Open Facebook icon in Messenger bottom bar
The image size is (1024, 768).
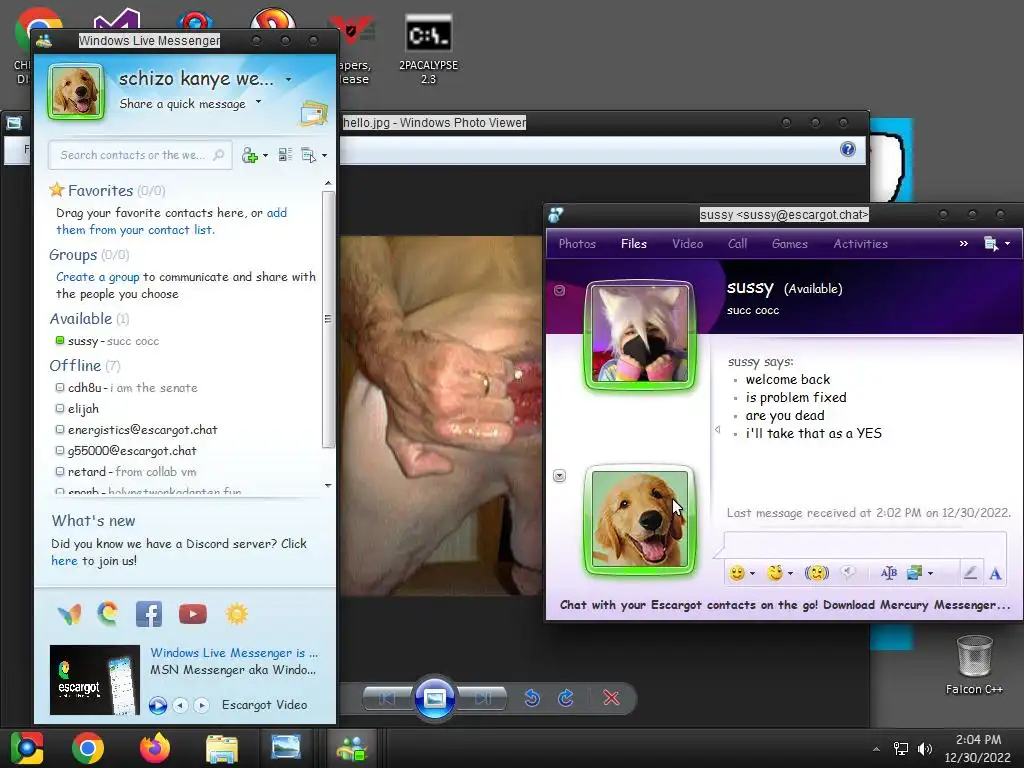point(149,614)
